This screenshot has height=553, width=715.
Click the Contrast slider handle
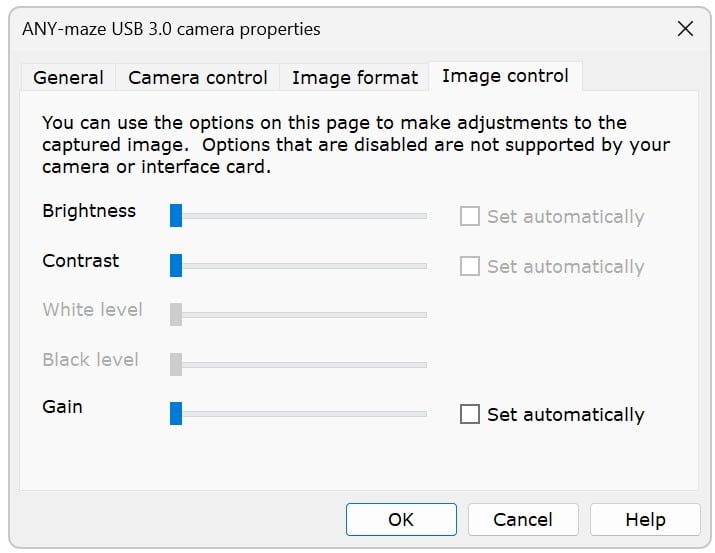[x=176, y=265]
